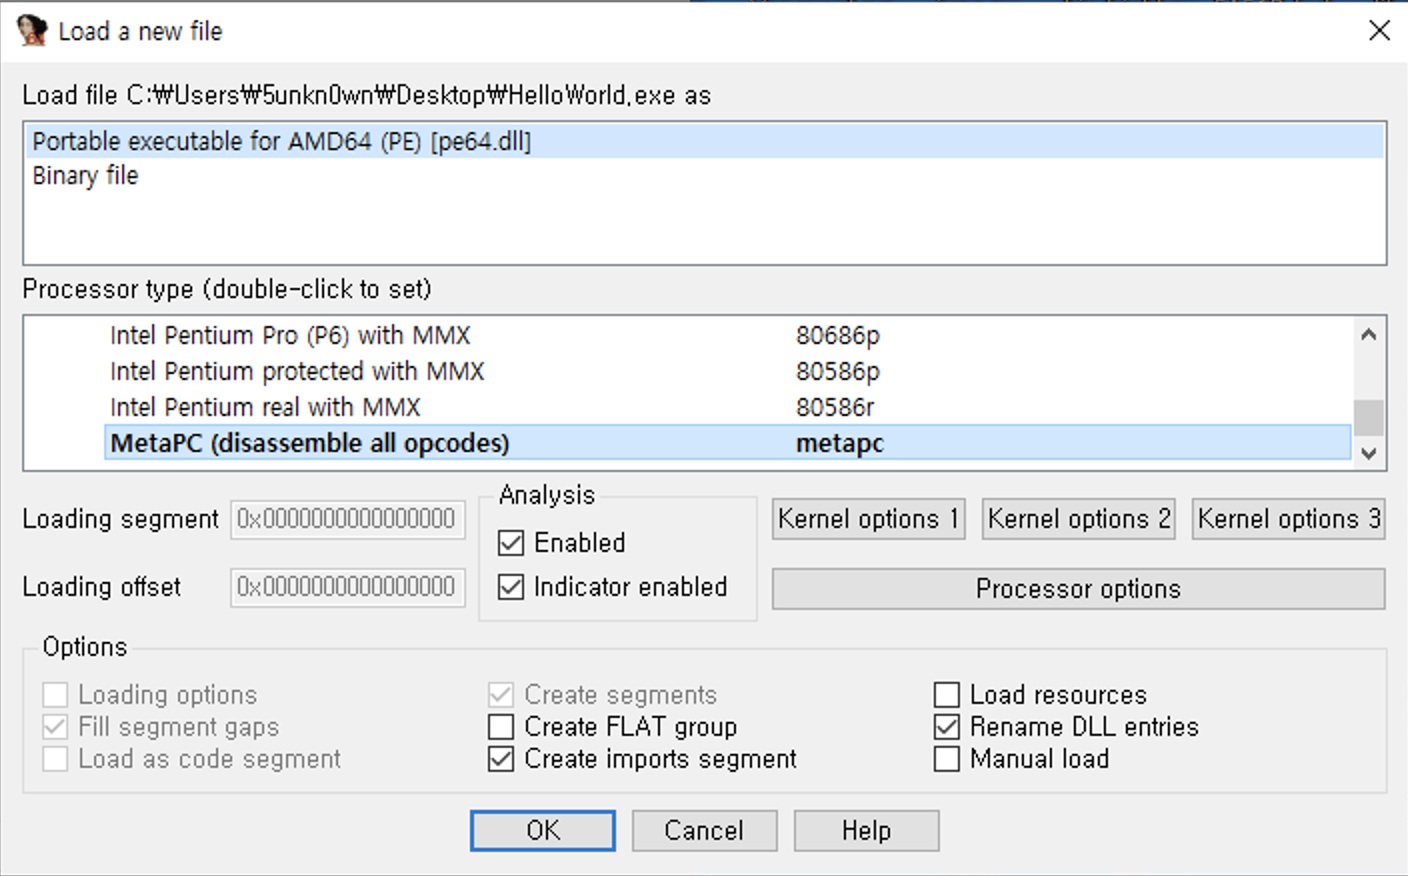Toggle the Analysis Enabled checkbox

click(x=511, y=543)
